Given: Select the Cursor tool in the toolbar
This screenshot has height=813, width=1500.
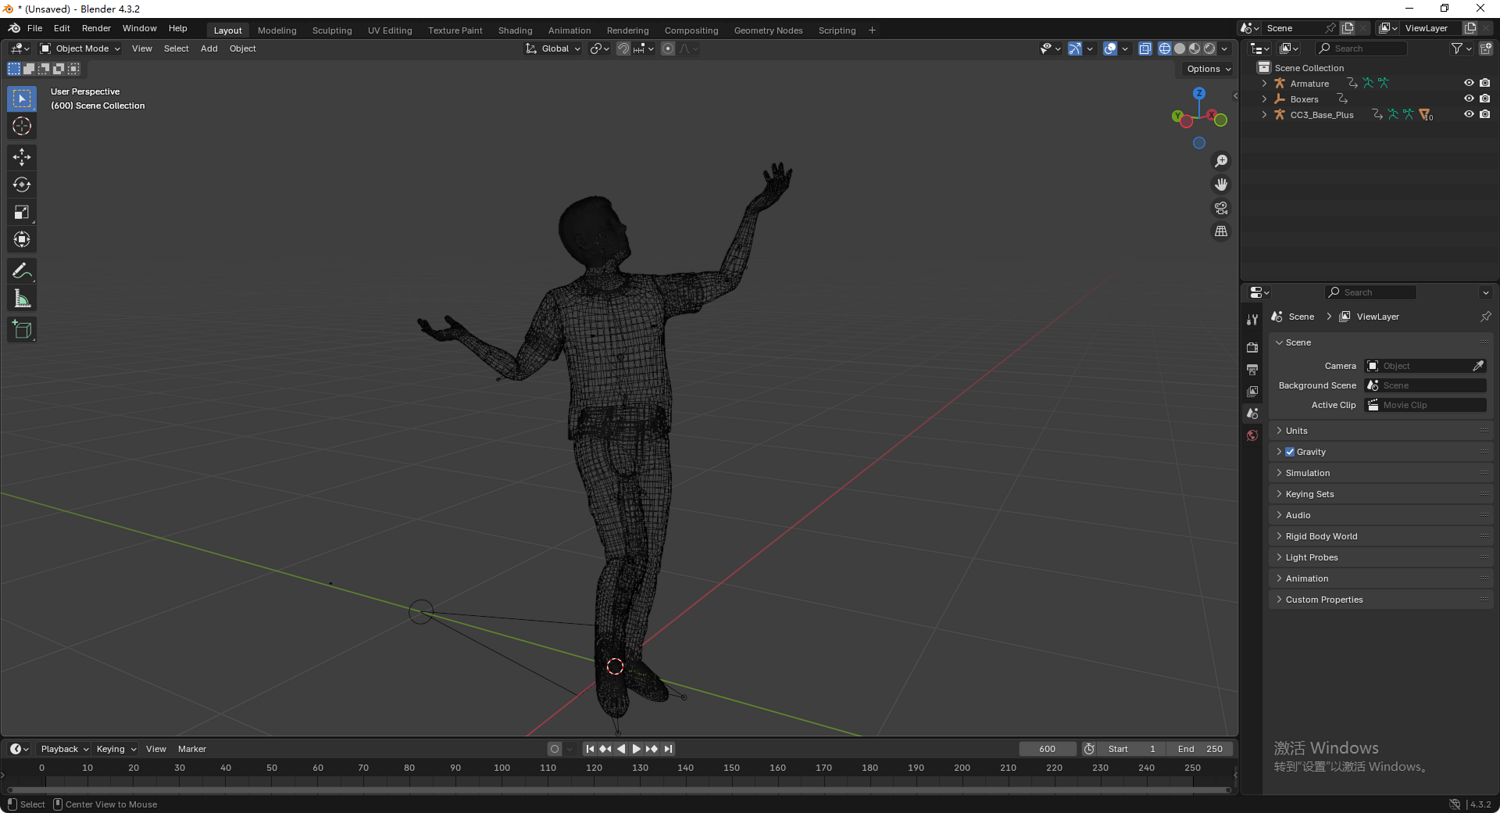Looking at the screenshot, I should (22, 126).
